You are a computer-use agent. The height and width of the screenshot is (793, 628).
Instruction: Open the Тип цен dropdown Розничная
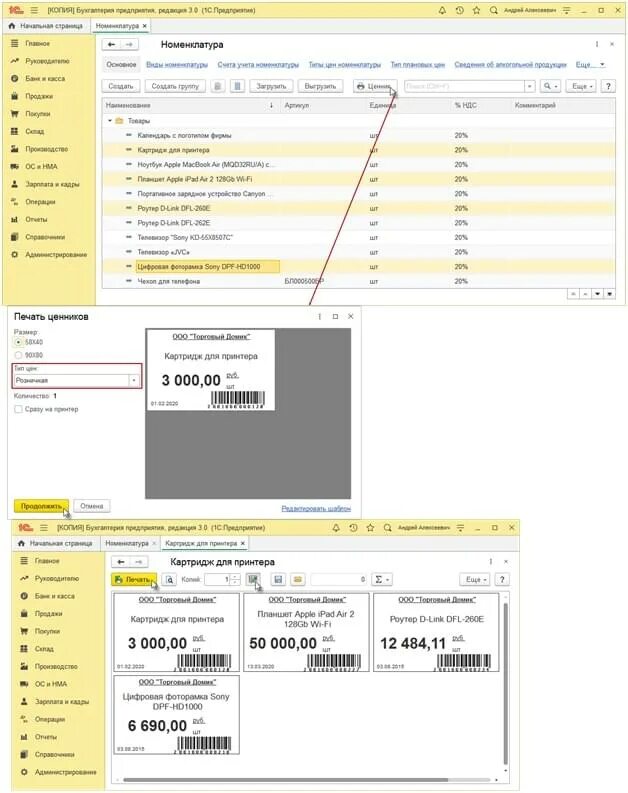click(134, 380)
